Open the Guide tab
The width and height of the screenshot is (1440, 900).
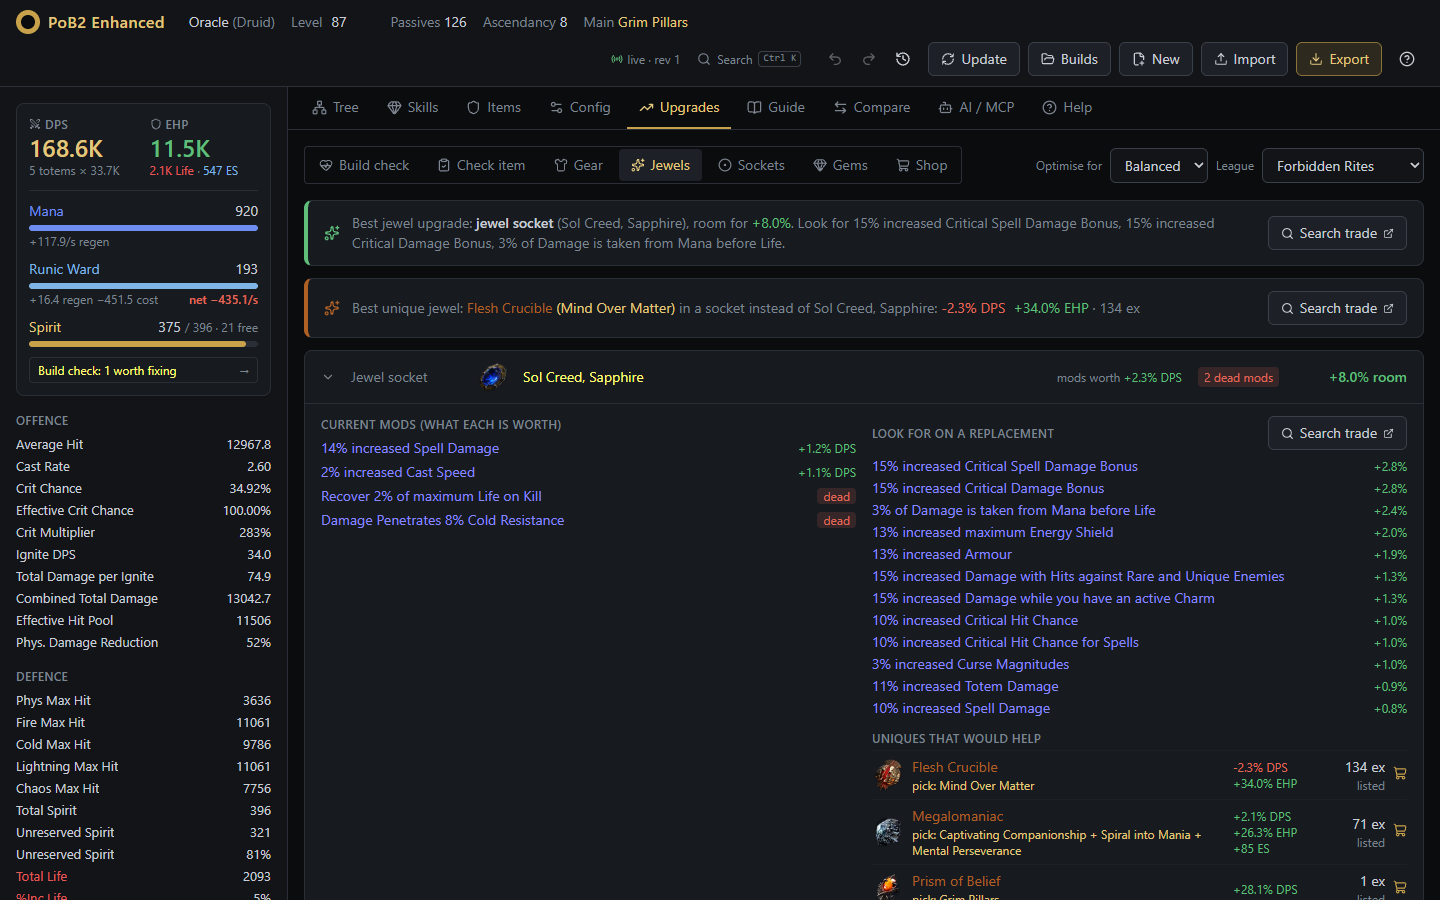(776, 107)
